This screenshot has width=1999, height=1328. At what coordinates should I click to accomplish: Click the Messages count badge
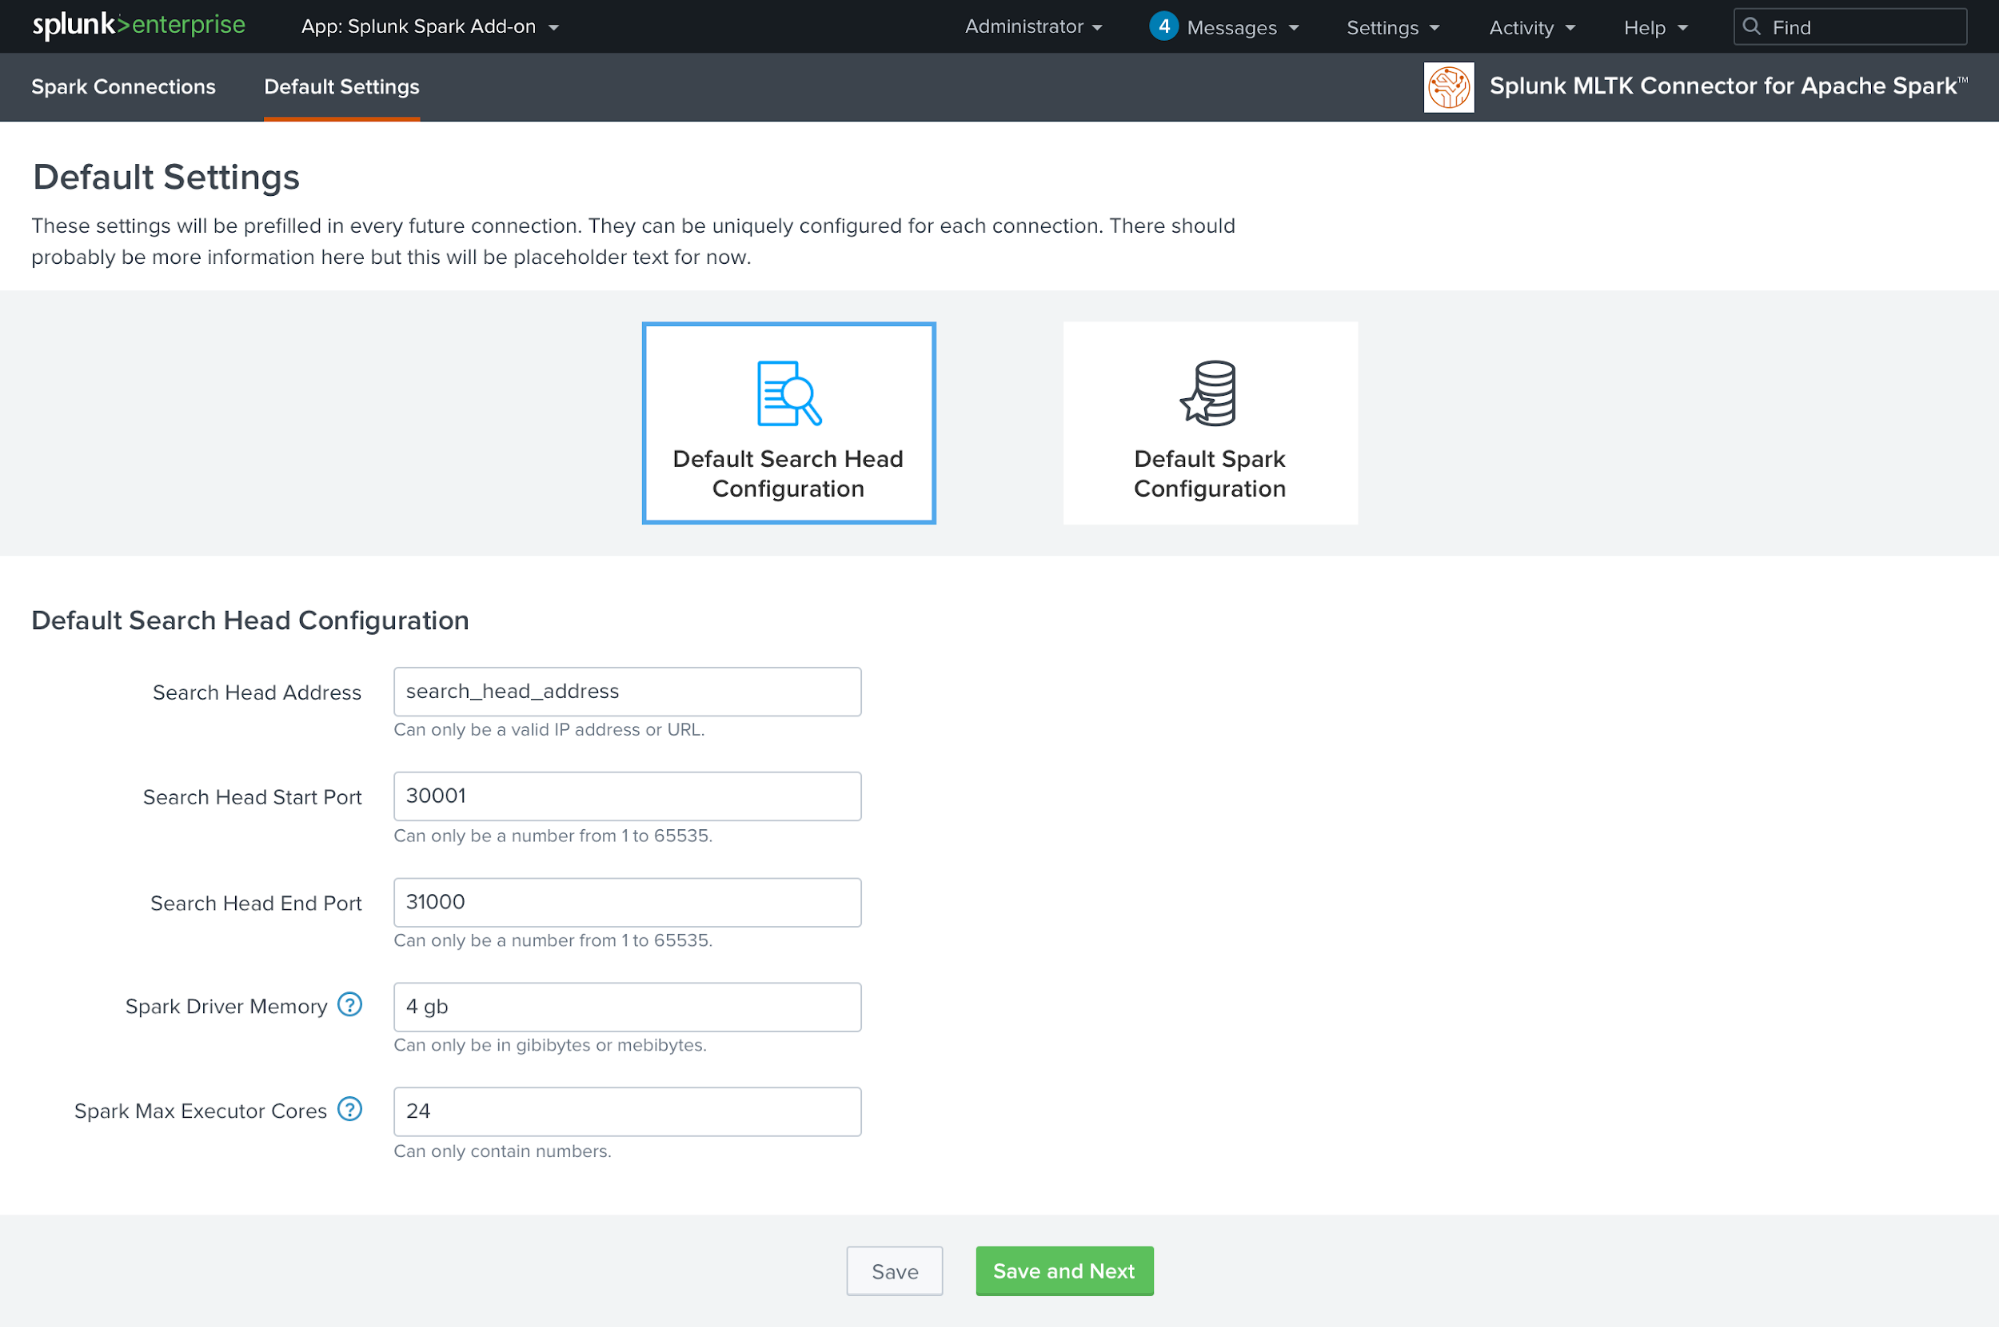coord(1163,26)
